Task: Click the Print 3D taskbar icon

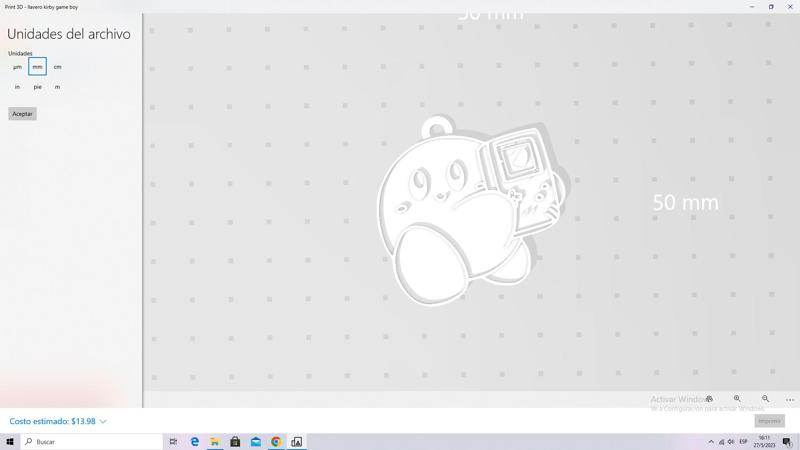Action: click(x=296, y=442)
